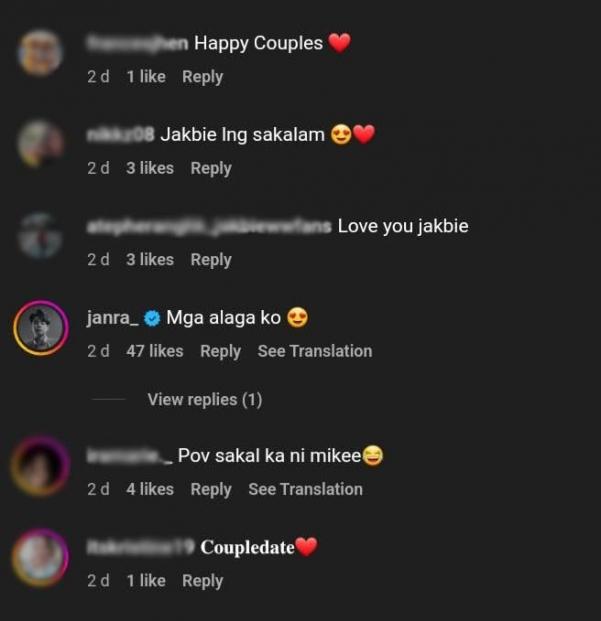Screen dimensions: 601x621
Task: Reply to the Jakbie lng sakalam comment
Action: click(211, 169)
